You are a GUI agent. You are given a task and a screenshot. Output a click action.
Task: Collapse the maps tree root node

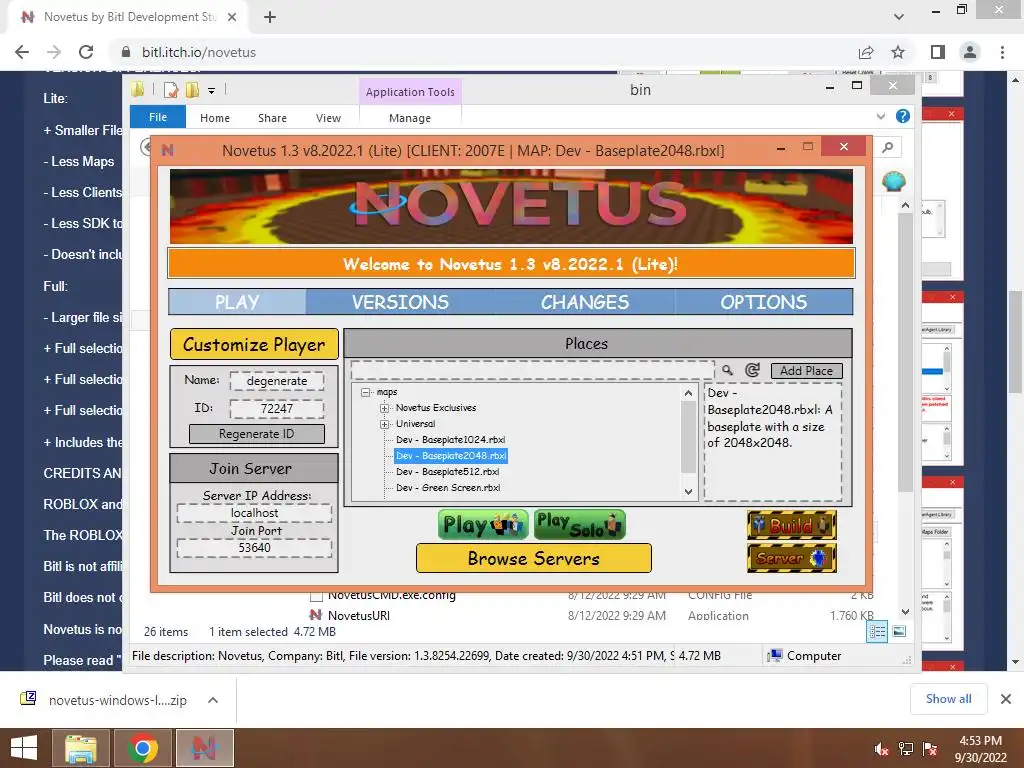366,392
